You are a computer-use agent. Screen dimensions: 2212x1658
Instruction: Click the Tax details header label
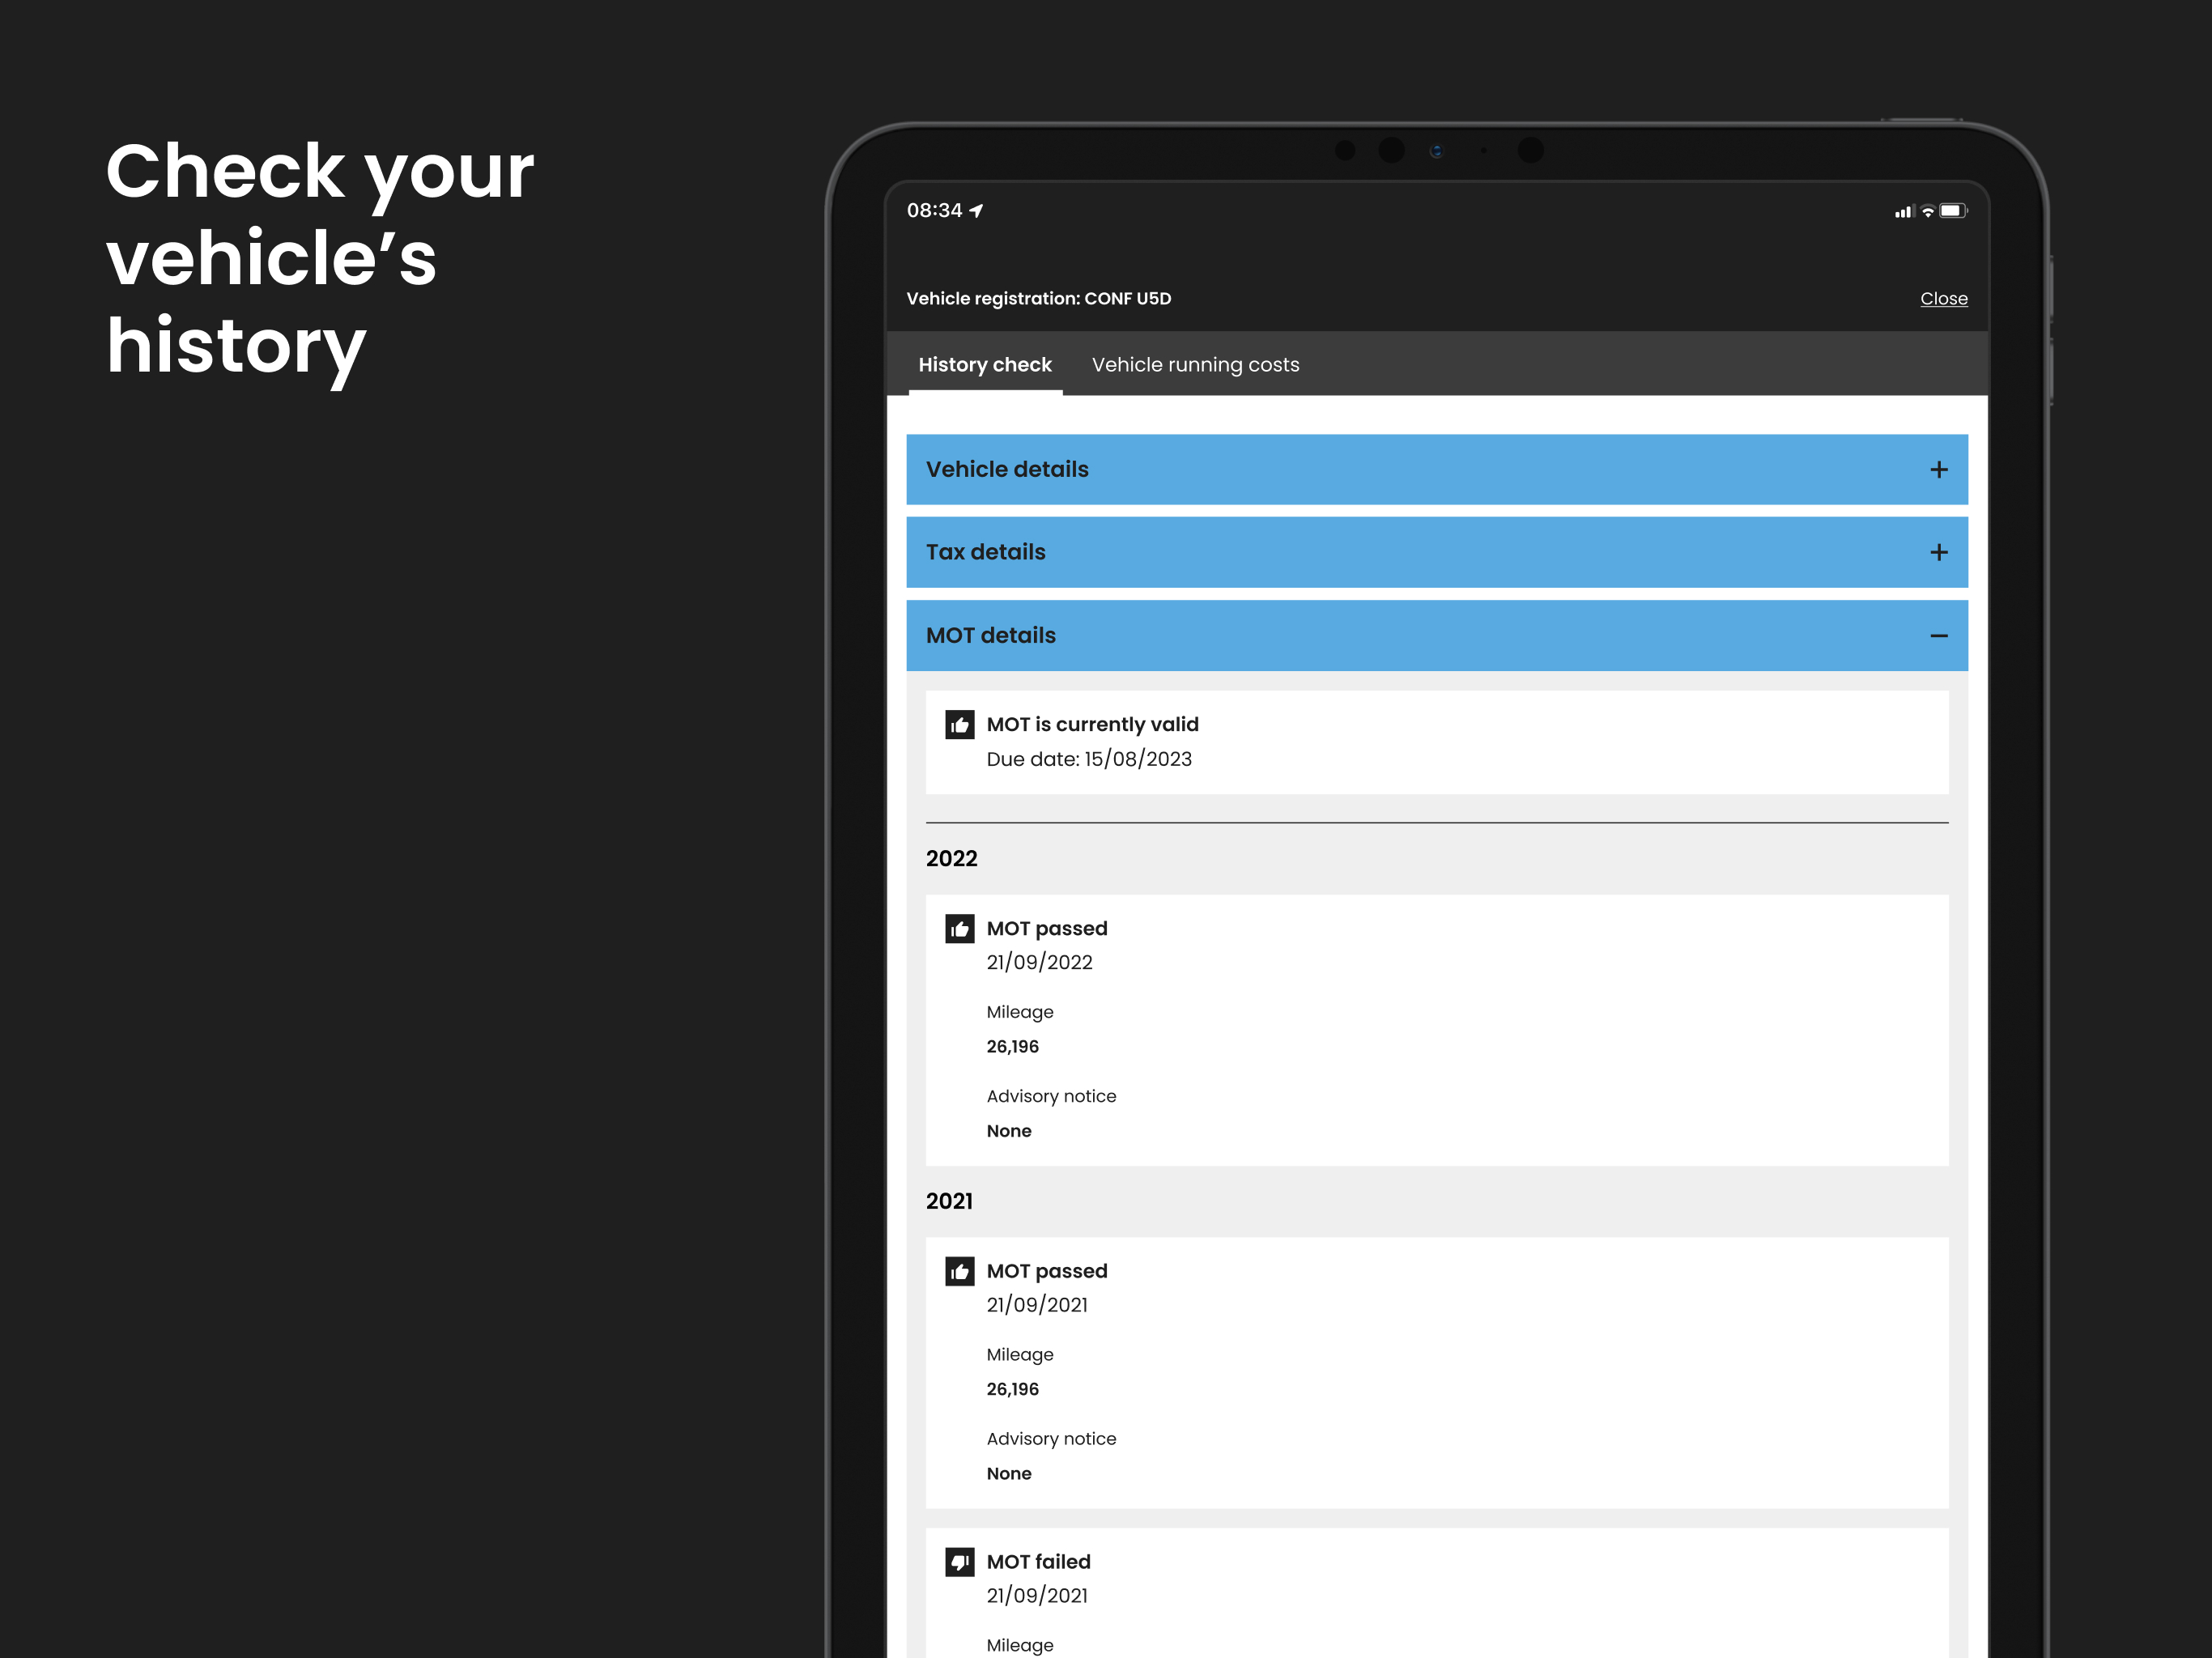[985, 553]
